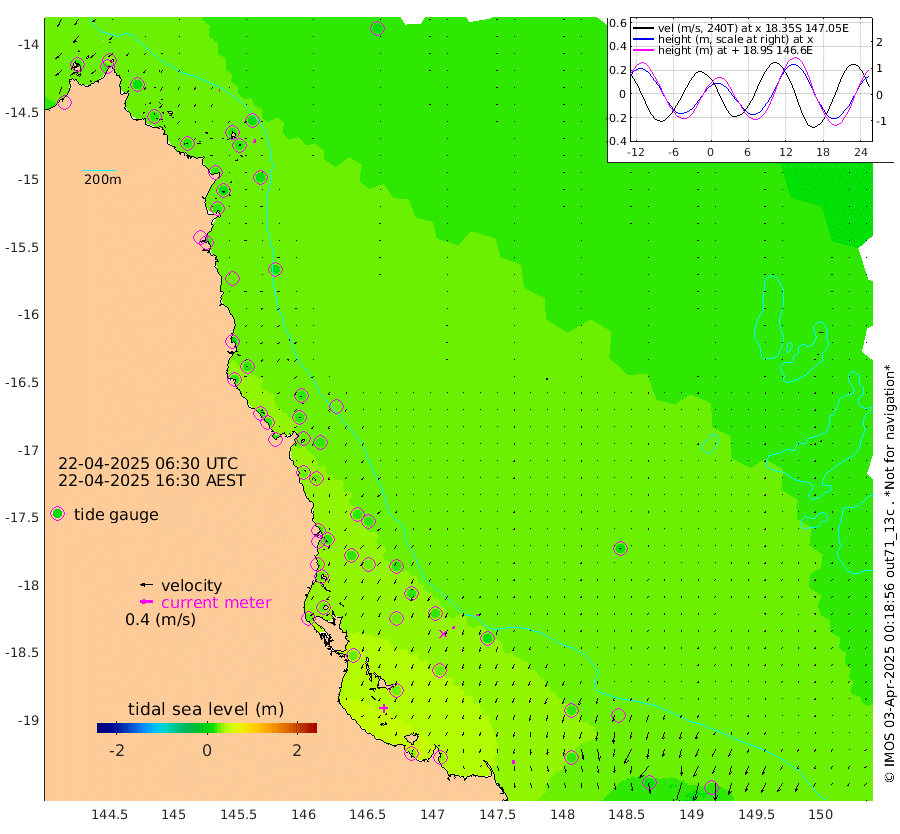Click the black velocity legend arrow
The image size is (900, 834).
[x=146, y=585]
